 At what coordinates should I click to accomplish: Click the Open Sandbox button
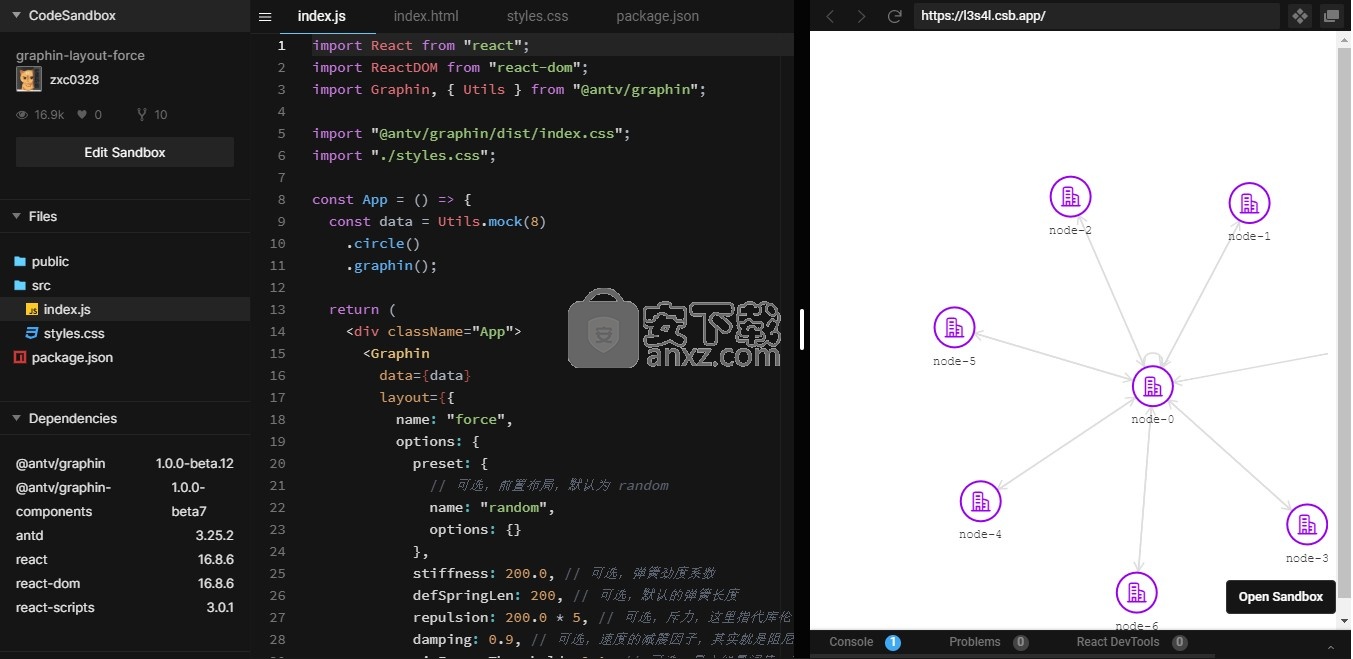[1280, 597]
